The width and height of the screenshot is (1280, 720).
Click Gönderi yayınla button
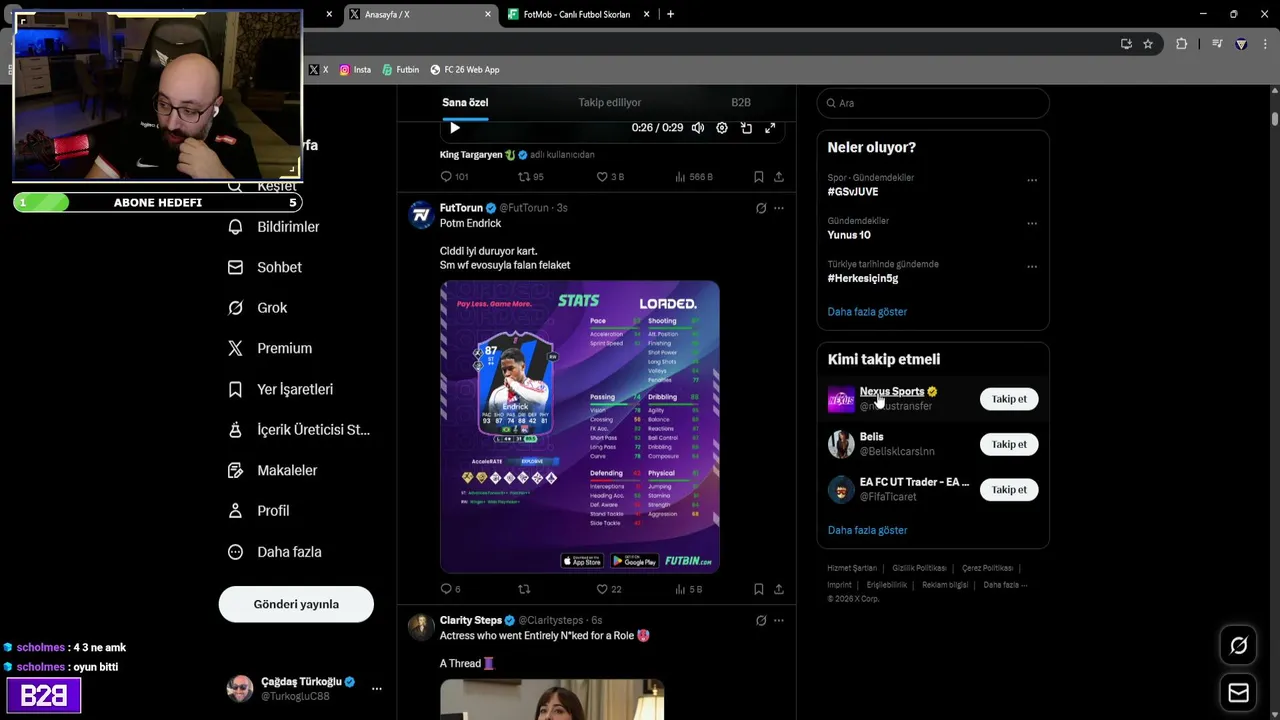[296, 604]
